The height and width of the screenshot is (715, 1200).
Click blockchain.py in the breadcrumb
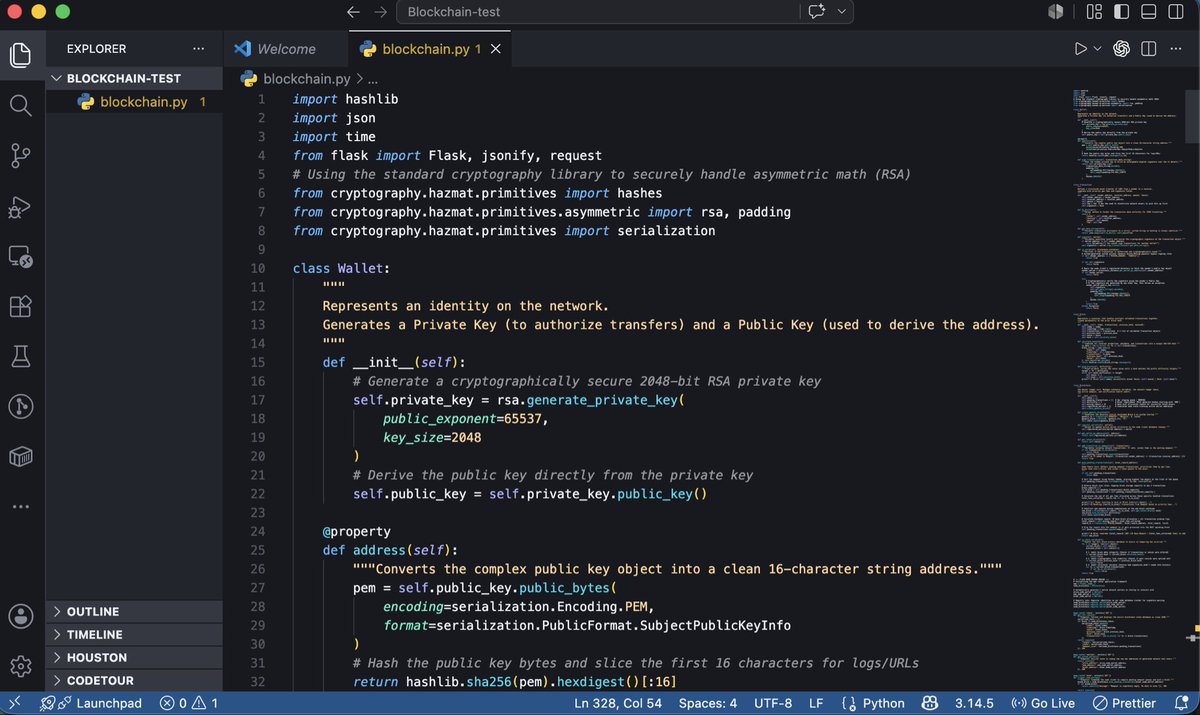coord(306,78)
